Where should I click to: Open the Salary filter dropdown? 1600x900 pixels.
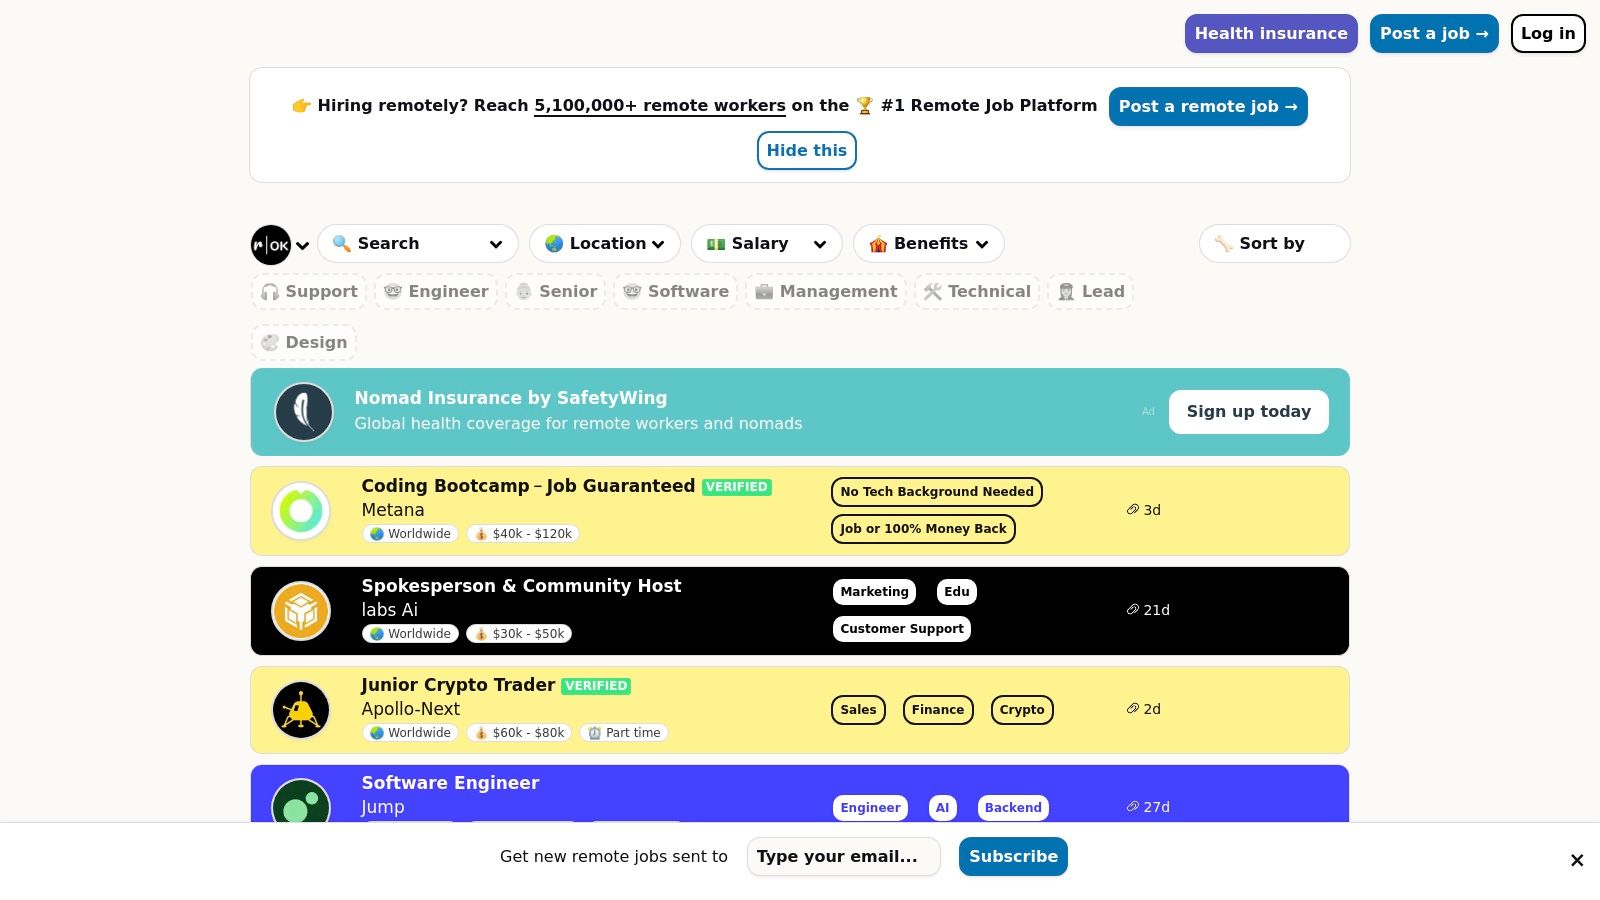[767, 244]
